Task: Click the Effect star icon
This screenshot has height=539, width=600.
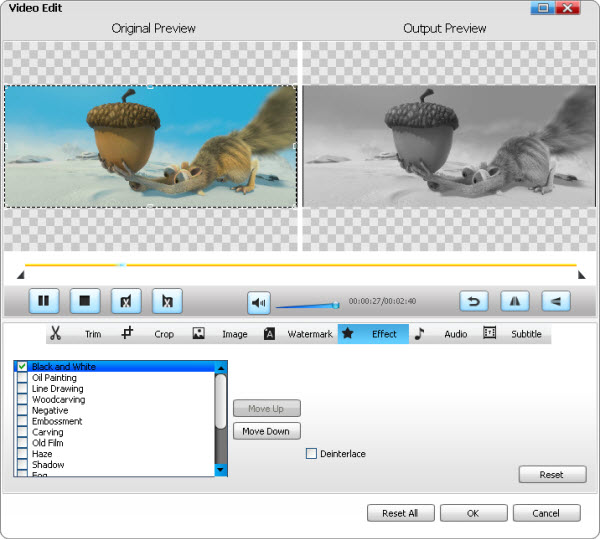Action: tap(347, 333)
